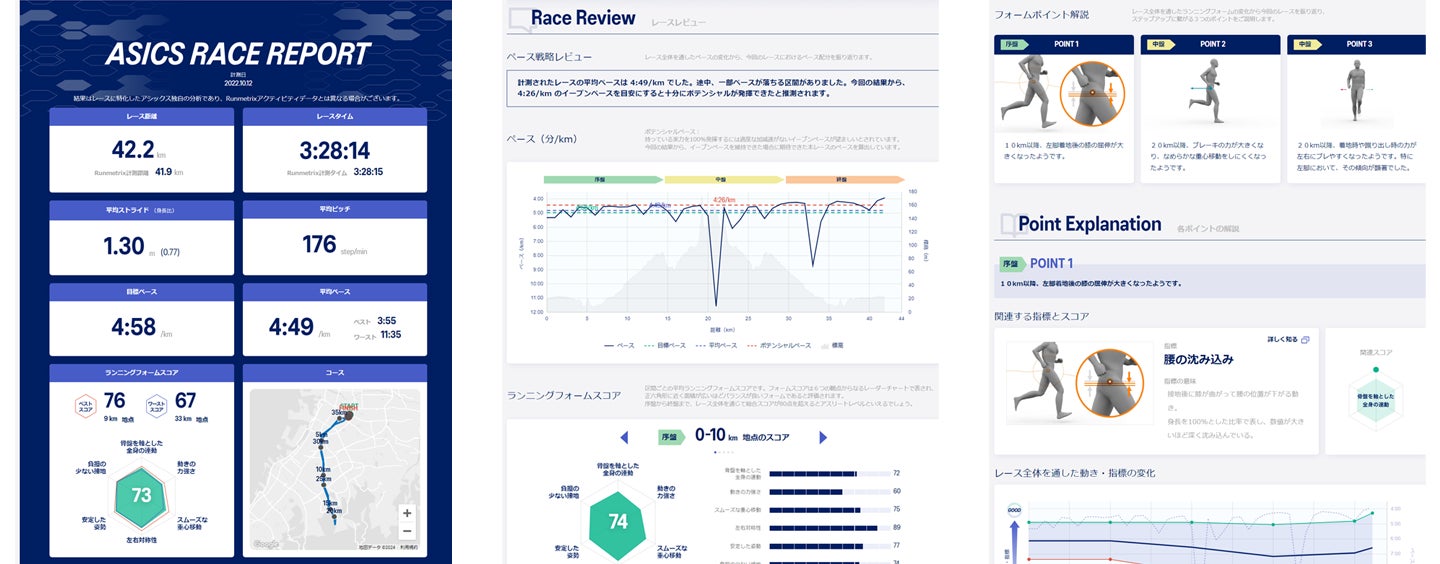1440x564 pixels.
Task: Click the POINT 2 runner illustration
Action: [1209, 92]
